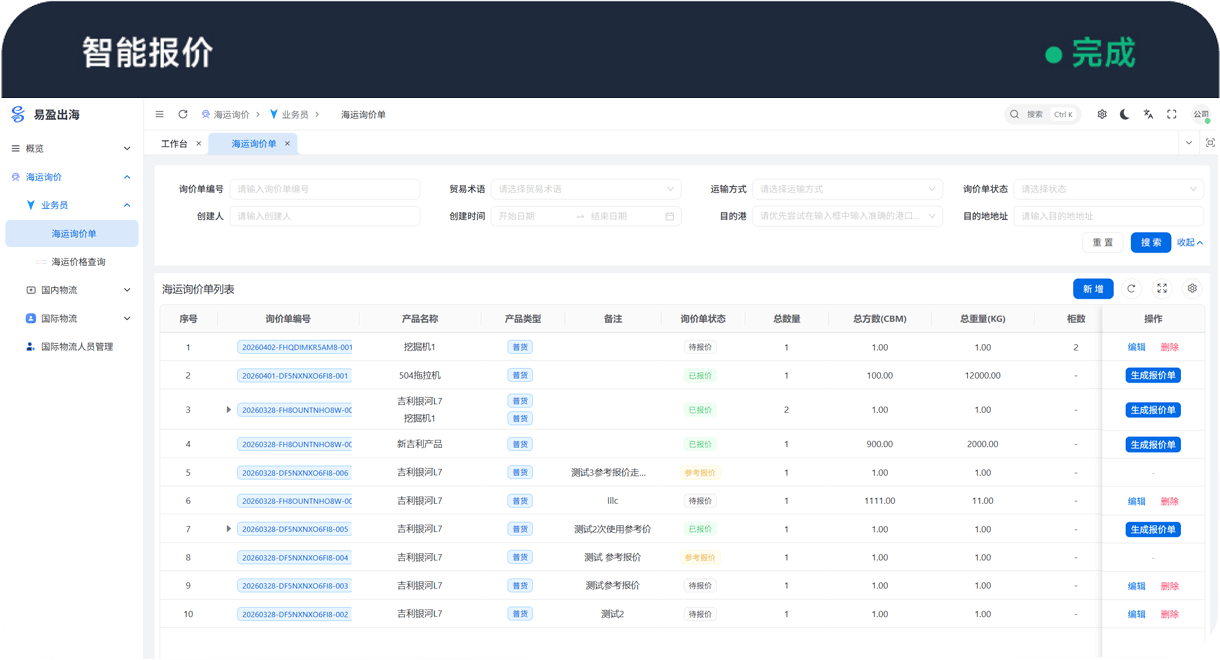Open the settings gear in top bar
The image size is (1220, 660).
1102,114
